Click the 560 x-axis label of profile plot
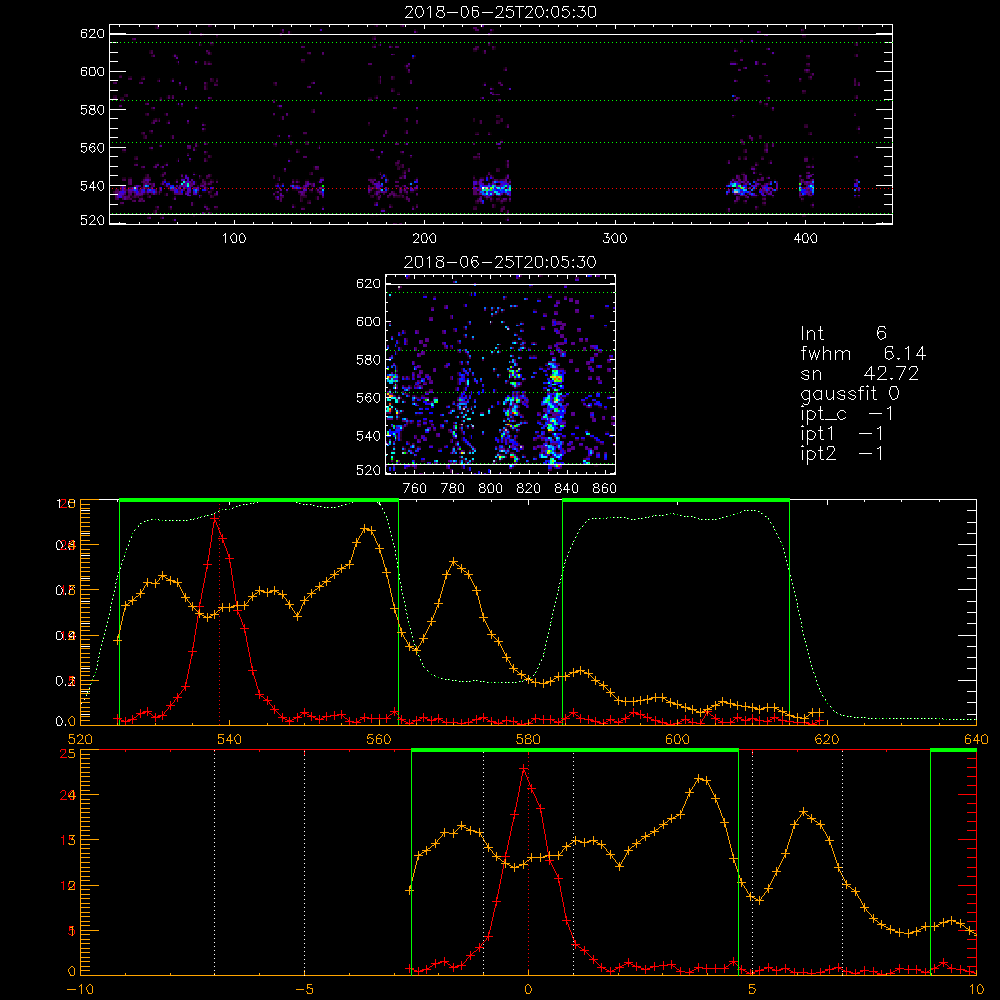 point(379,739)
